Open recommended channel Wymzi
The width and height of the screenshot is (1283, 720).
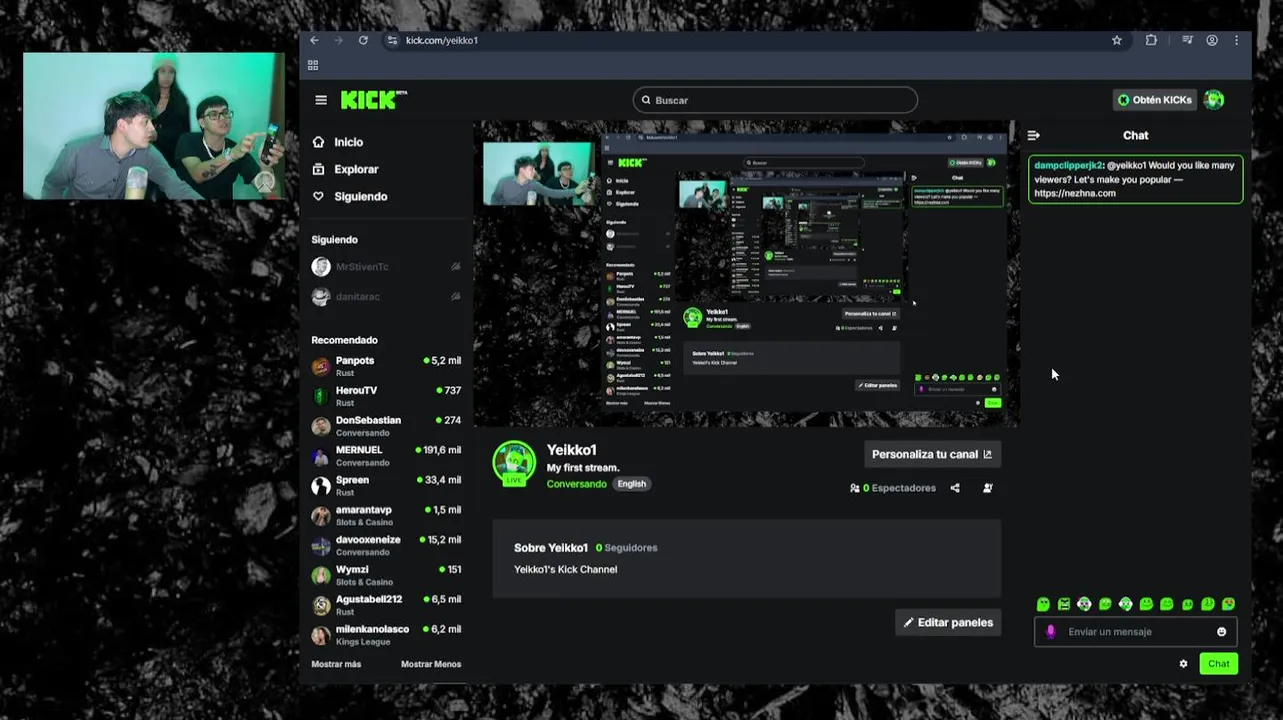[386, 575]
